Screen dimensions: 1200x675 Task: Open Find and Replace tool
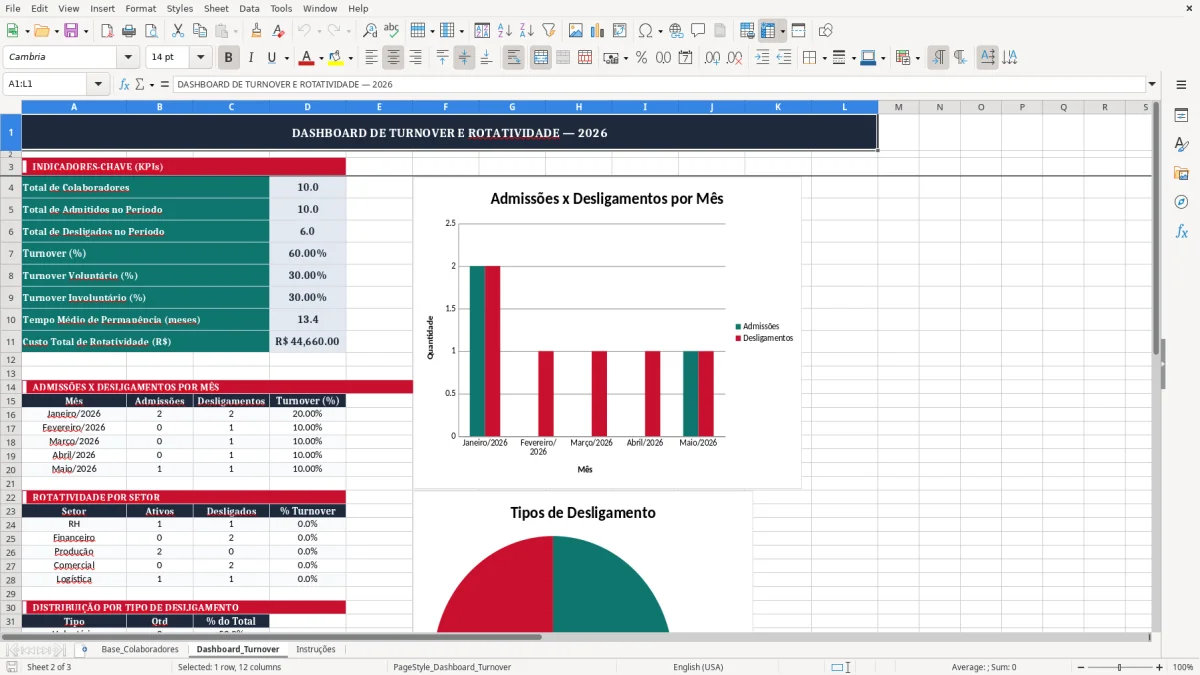[x=370, y=31]
